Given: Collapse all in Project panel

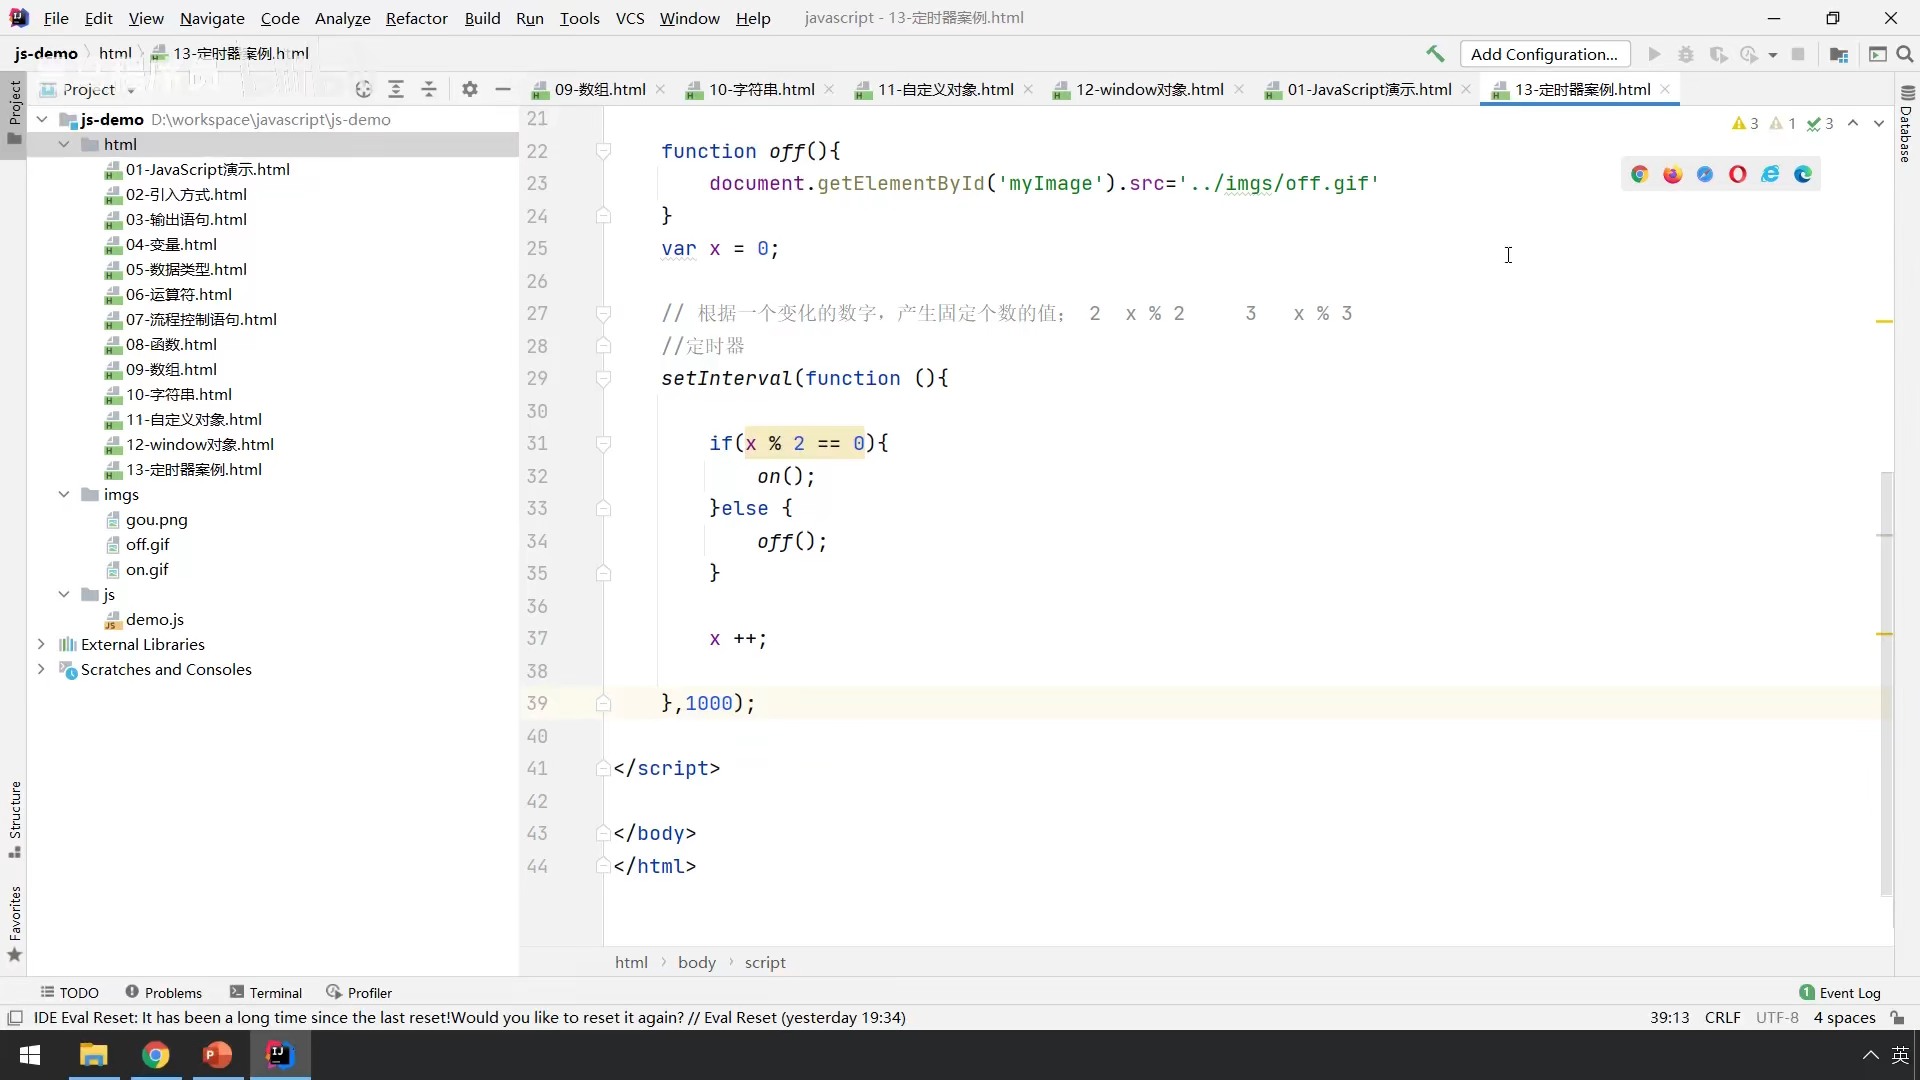Looking at the screenshot, I should click(429, 89).
